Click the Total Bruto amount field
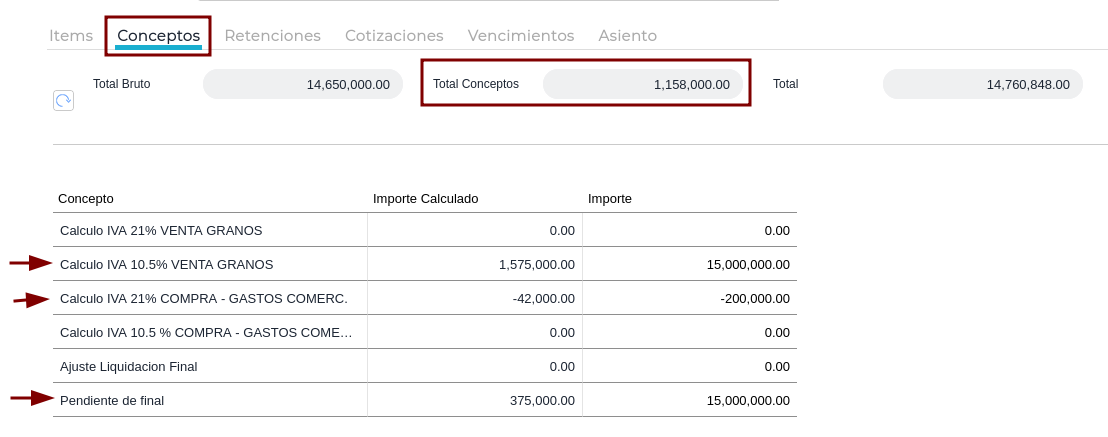1108x437 pixels. tap(302, 84)
